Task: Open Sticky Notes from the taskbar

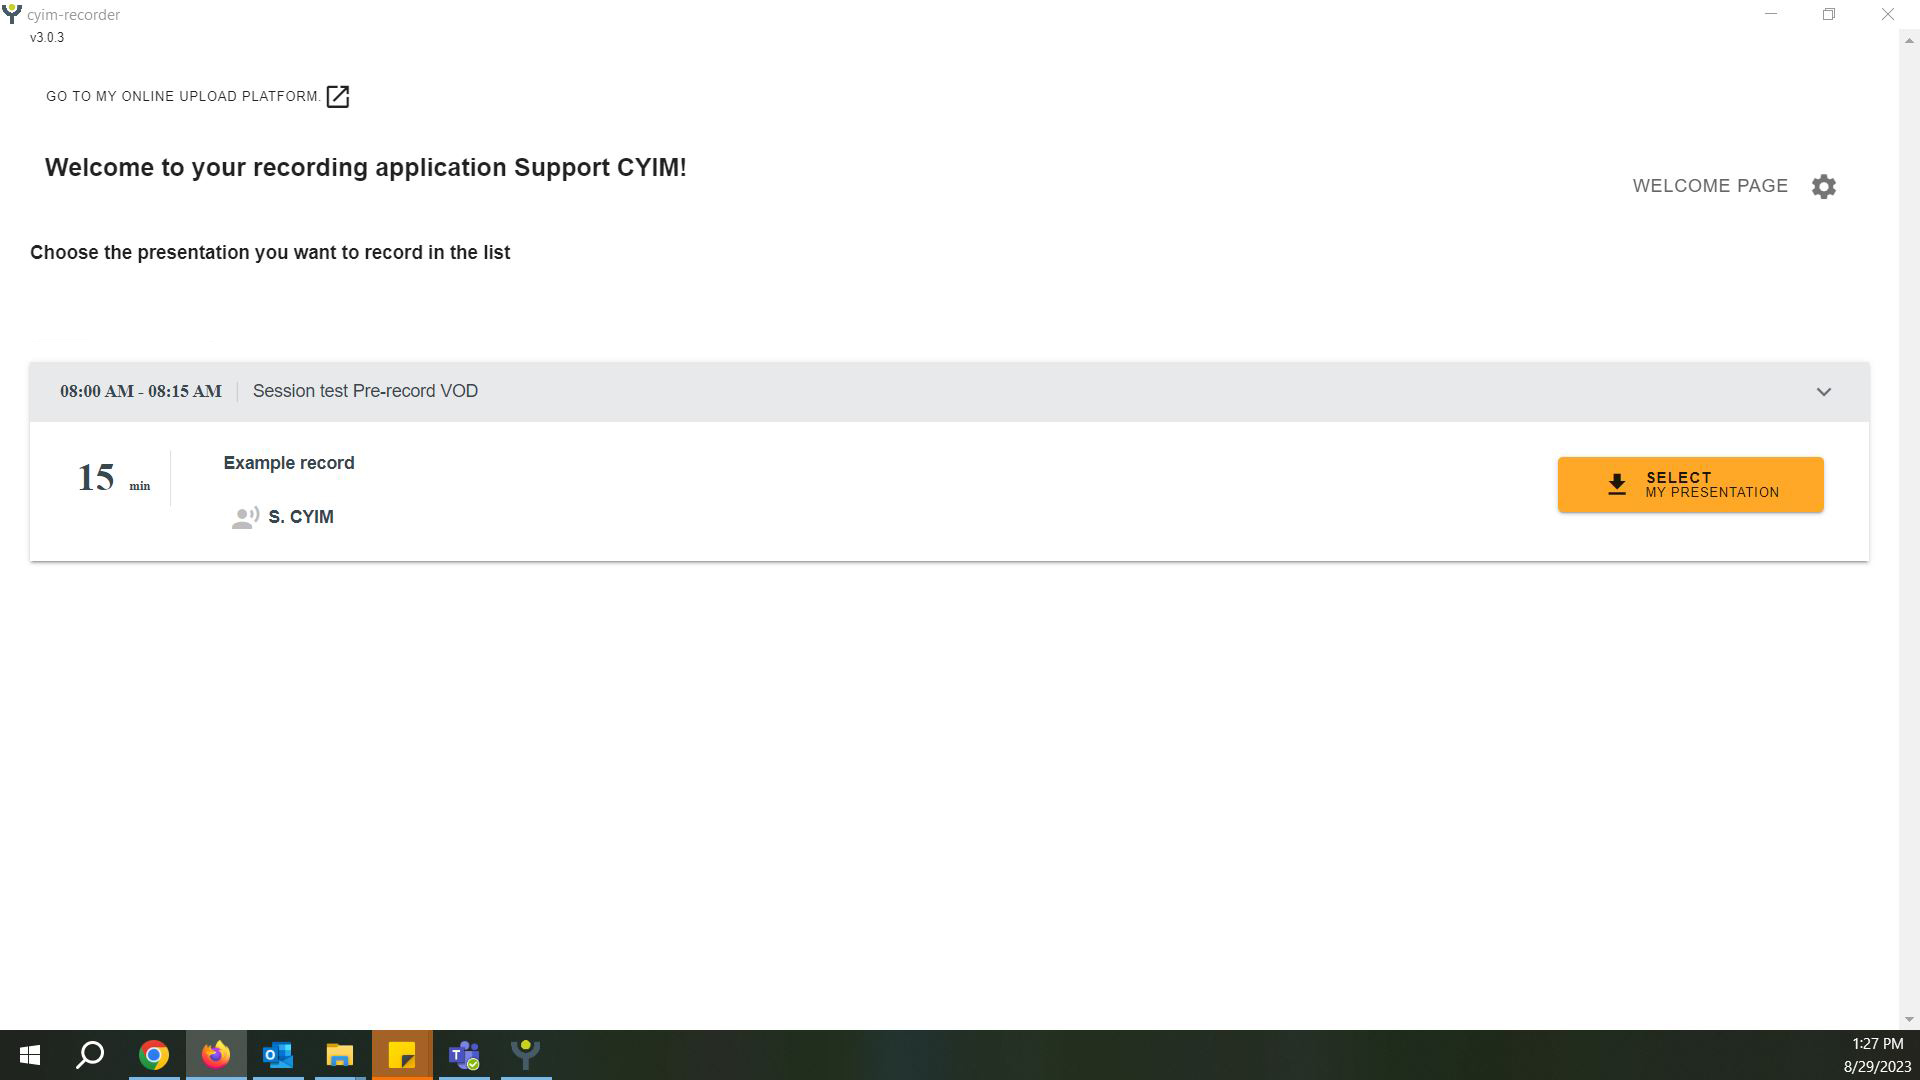Action: click(402, 1055)
